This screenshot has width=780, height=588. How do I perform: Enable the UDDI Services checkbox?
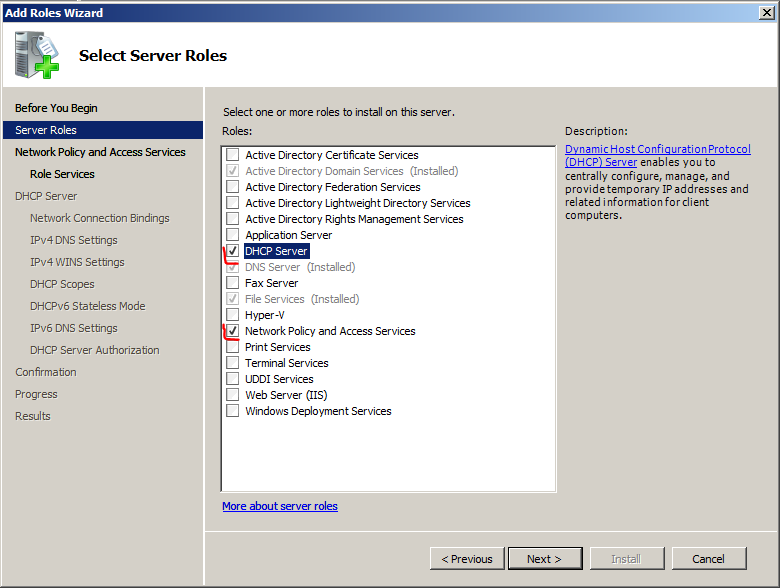click(x=232, y=379)
